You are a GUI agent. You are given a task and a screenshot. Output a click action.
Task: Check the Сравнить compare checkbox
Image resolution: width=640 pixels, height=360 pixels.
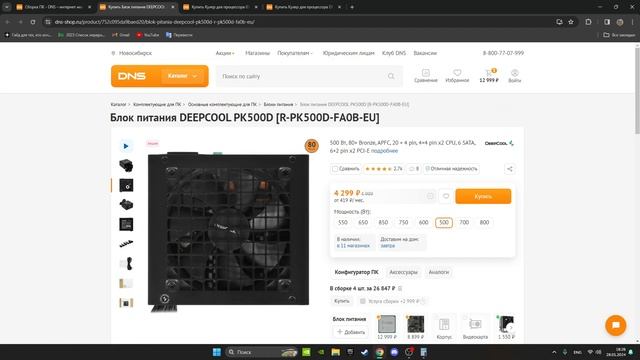(x=335, y=169)
